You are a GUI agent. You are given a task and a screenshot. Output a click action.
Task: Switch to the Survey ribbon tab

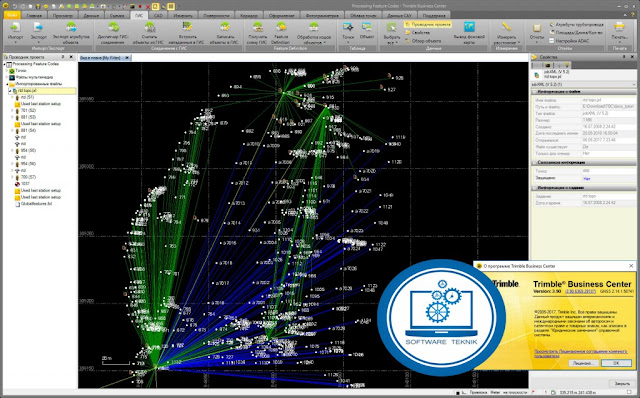[x=117, y=16]
